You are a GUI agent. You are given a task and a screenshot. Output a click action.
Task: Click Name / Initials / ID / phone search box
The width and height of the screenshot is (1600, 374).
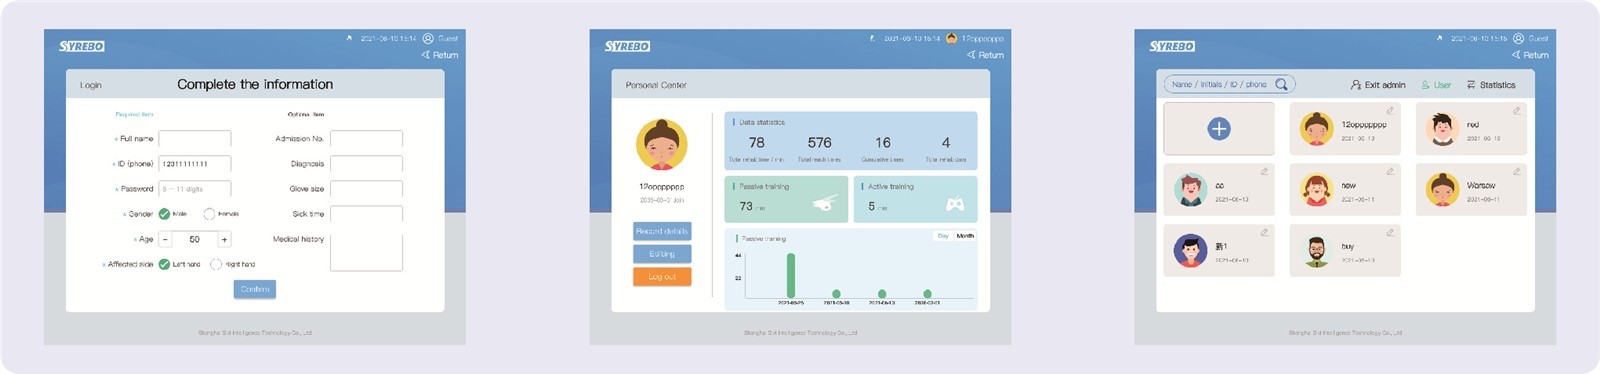[x=1230, y=85]
